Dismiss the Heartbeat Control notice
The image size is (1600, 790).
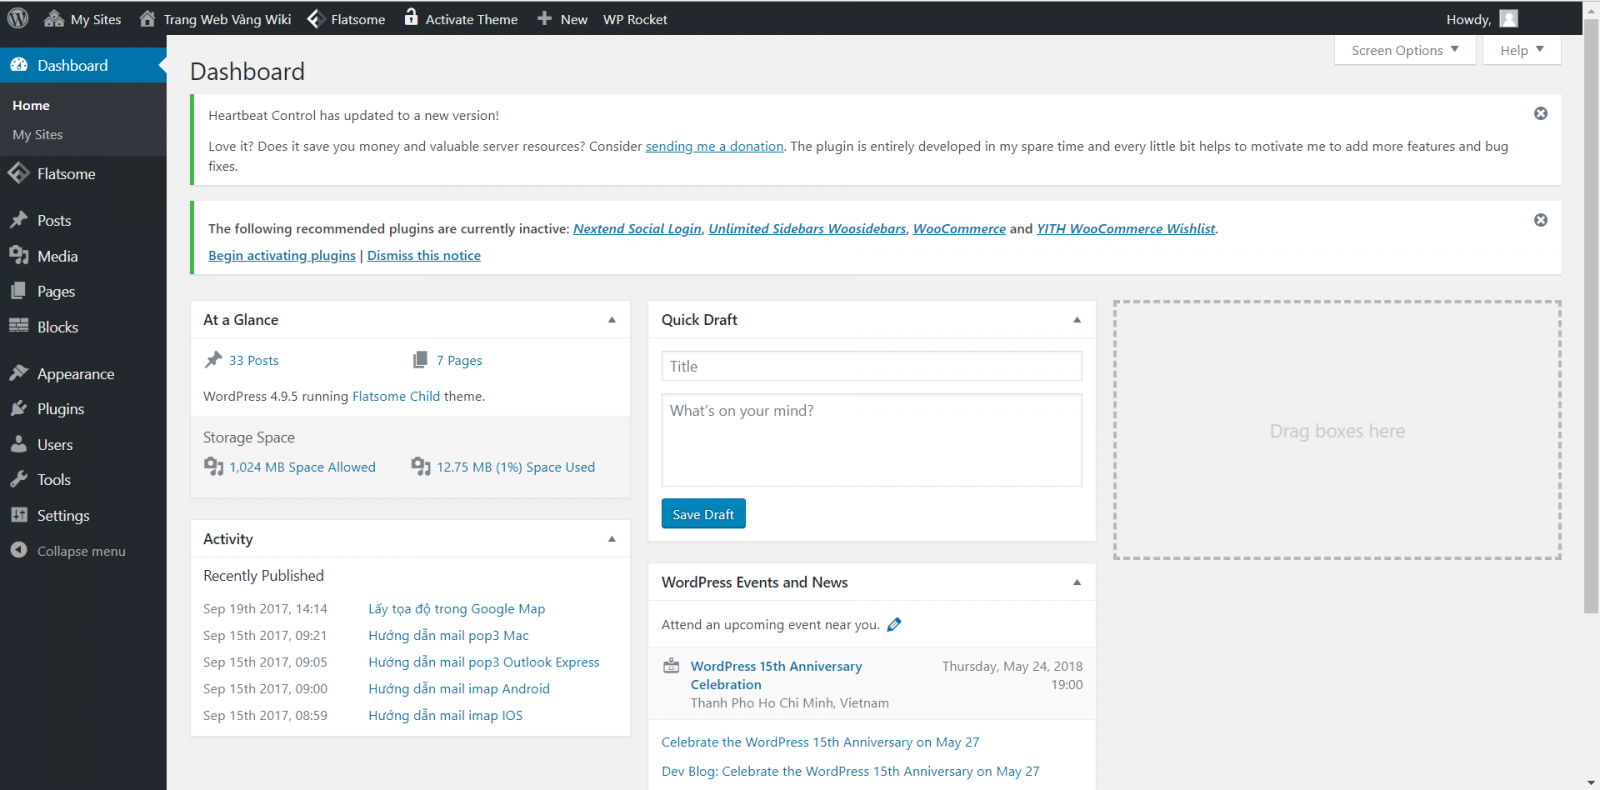[x=1540, y=114]
